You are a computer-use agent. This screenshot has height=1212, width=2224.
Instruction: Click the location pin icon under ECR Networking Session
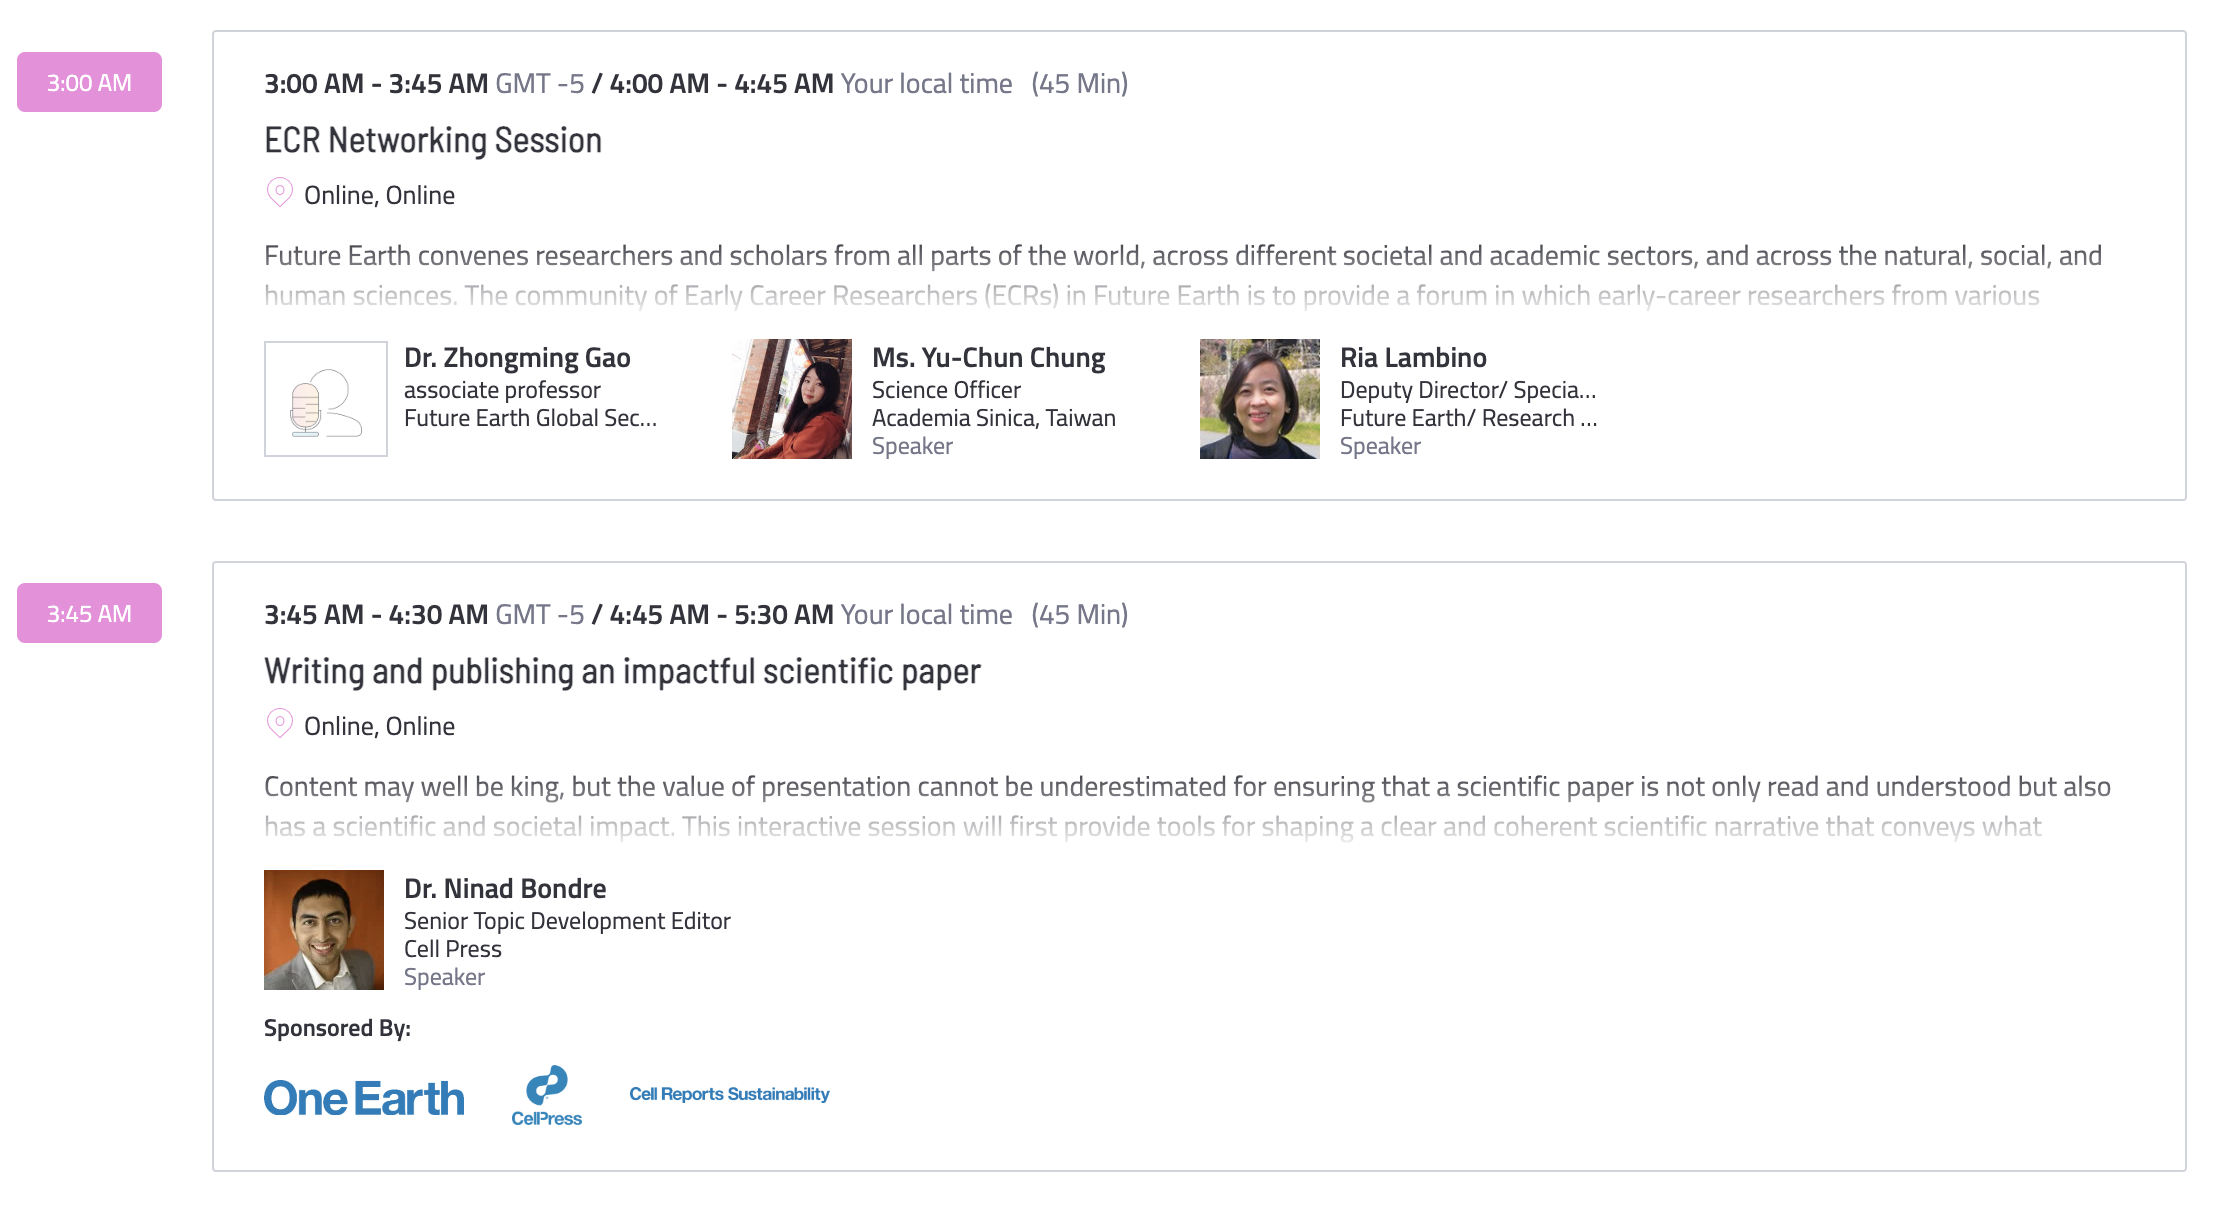pos(279,192)
